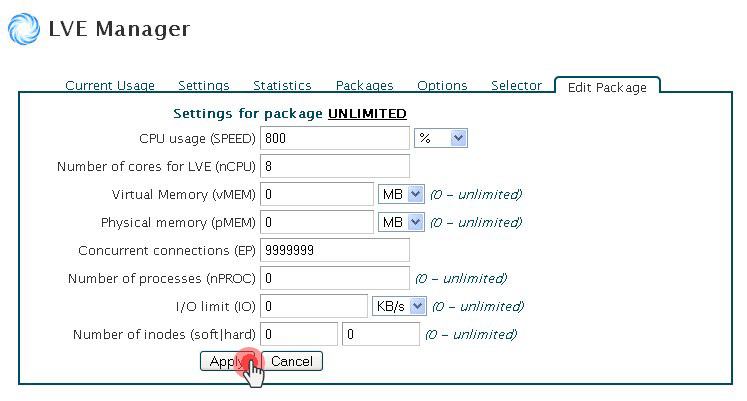Open the I/O limit KB/s unit dropdown
747x401 pixels.
tap(399, 306)
